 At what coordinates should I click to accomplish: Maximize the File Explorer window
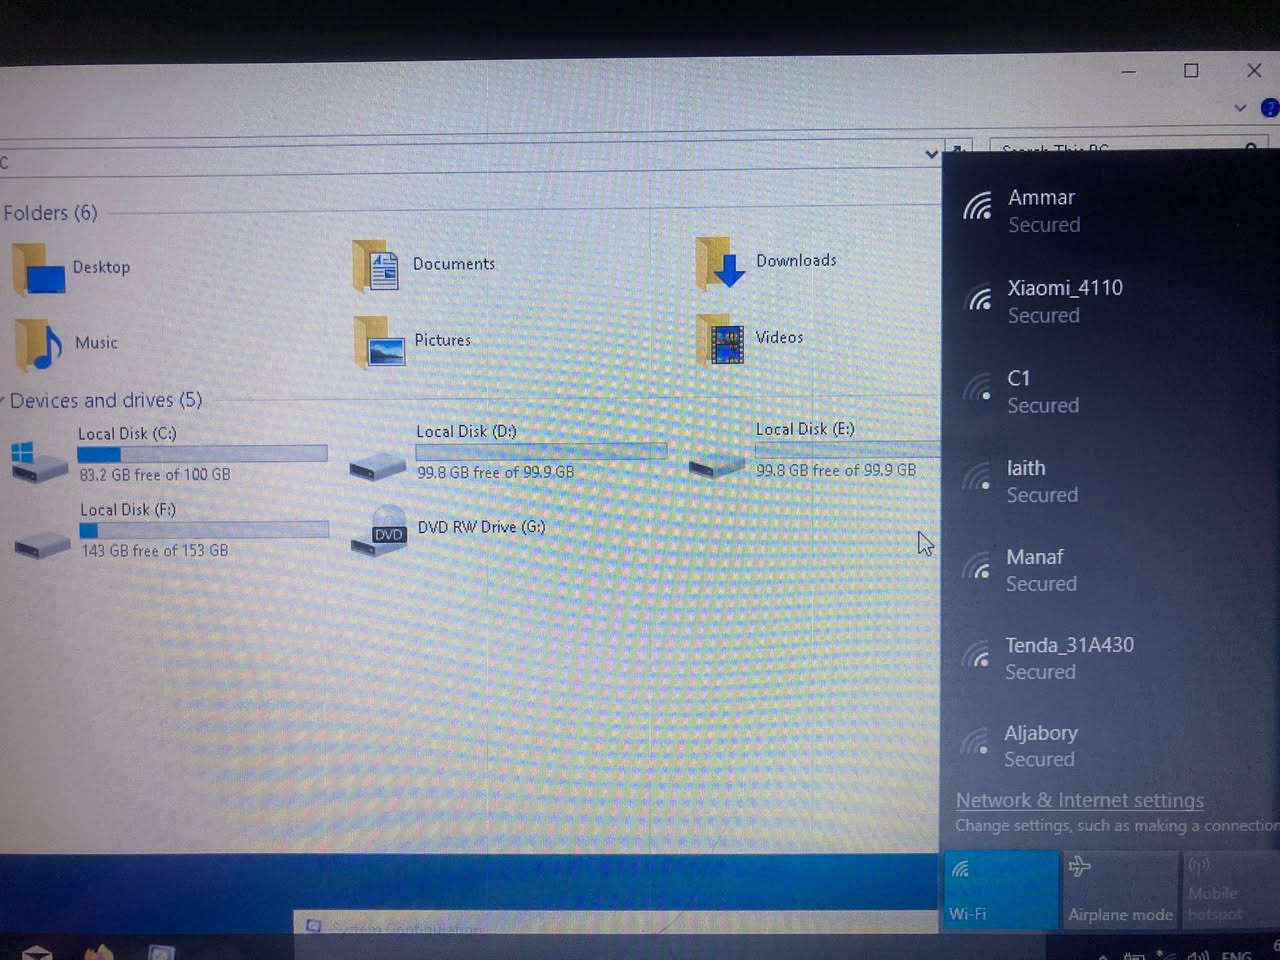click(x=1191, y=71)
